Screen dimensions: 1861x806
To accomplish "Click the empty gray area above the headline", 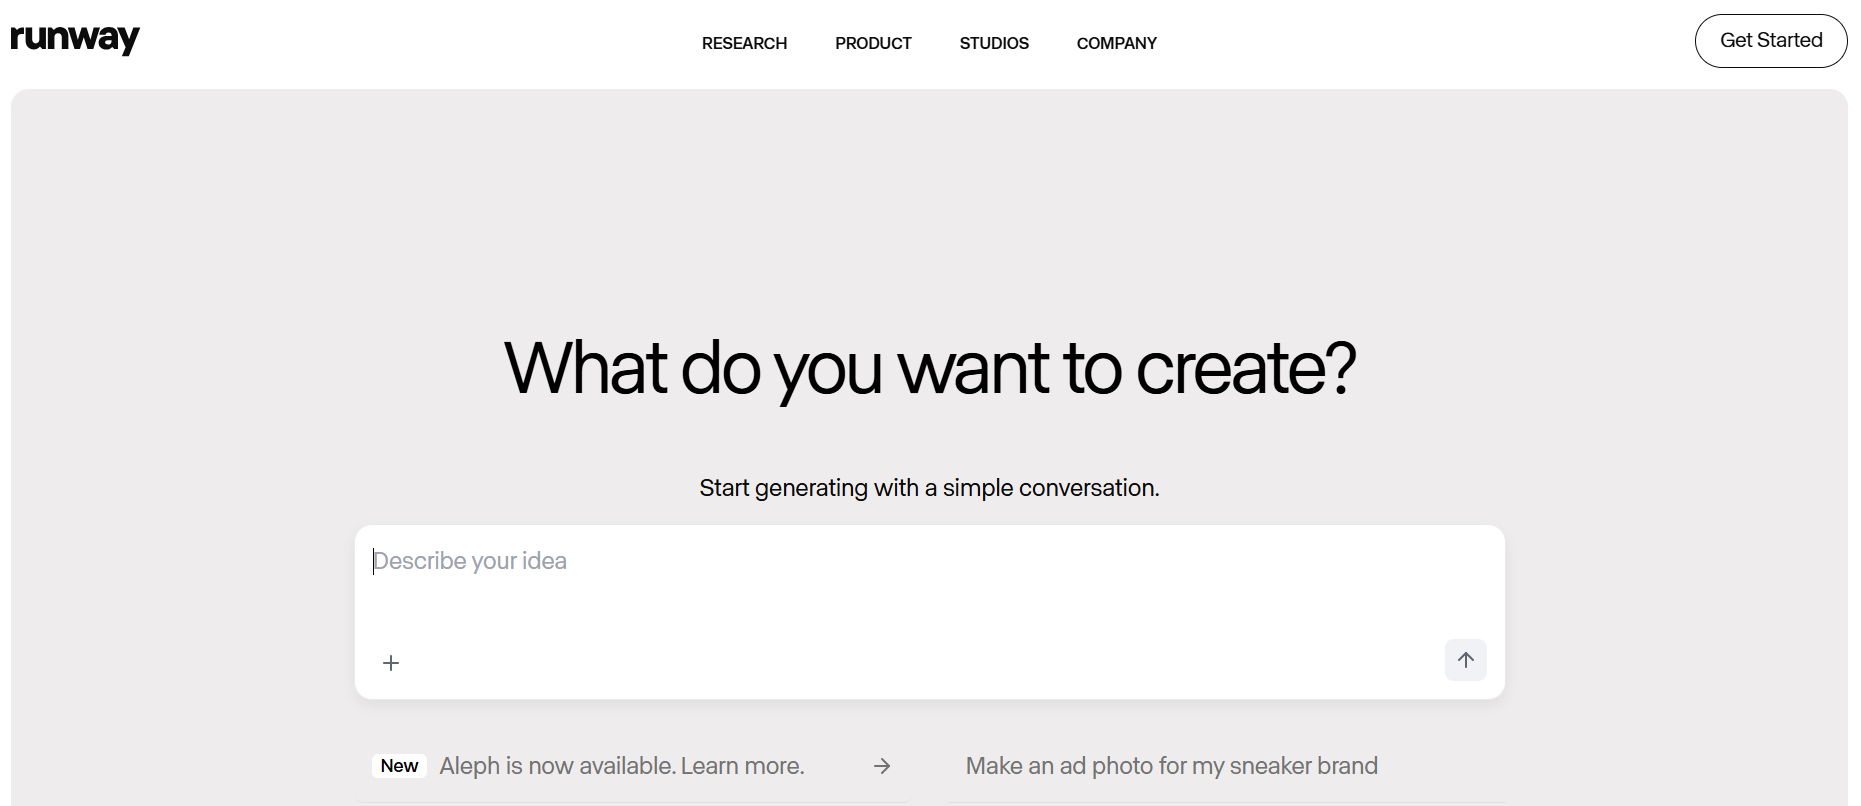I will coord(929,200).
